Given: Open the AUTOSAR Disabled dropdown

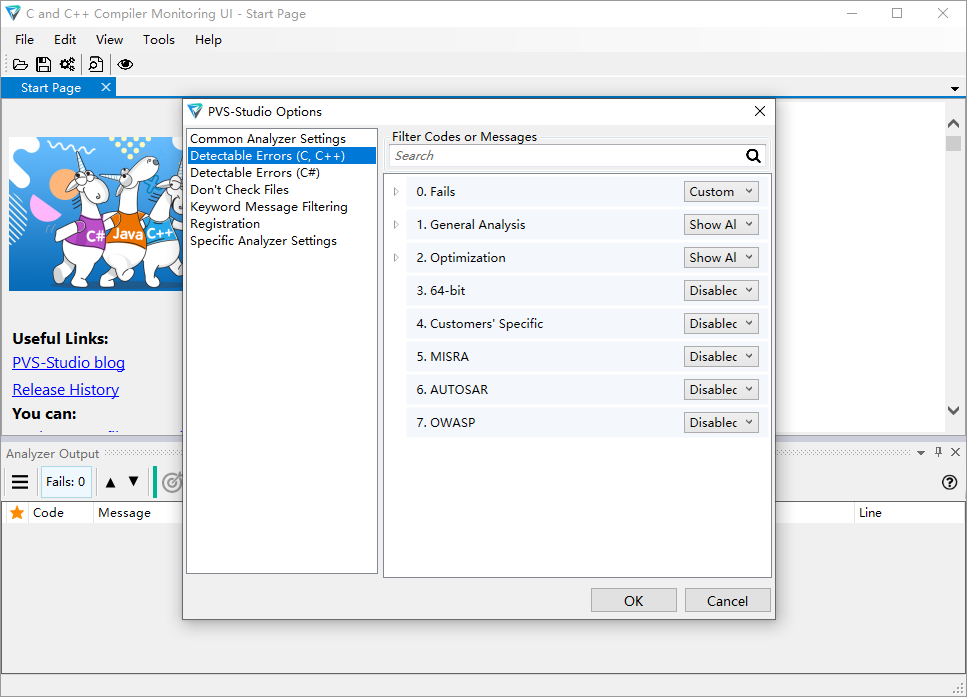Looking at the screenshot, I should coord(721,390).
